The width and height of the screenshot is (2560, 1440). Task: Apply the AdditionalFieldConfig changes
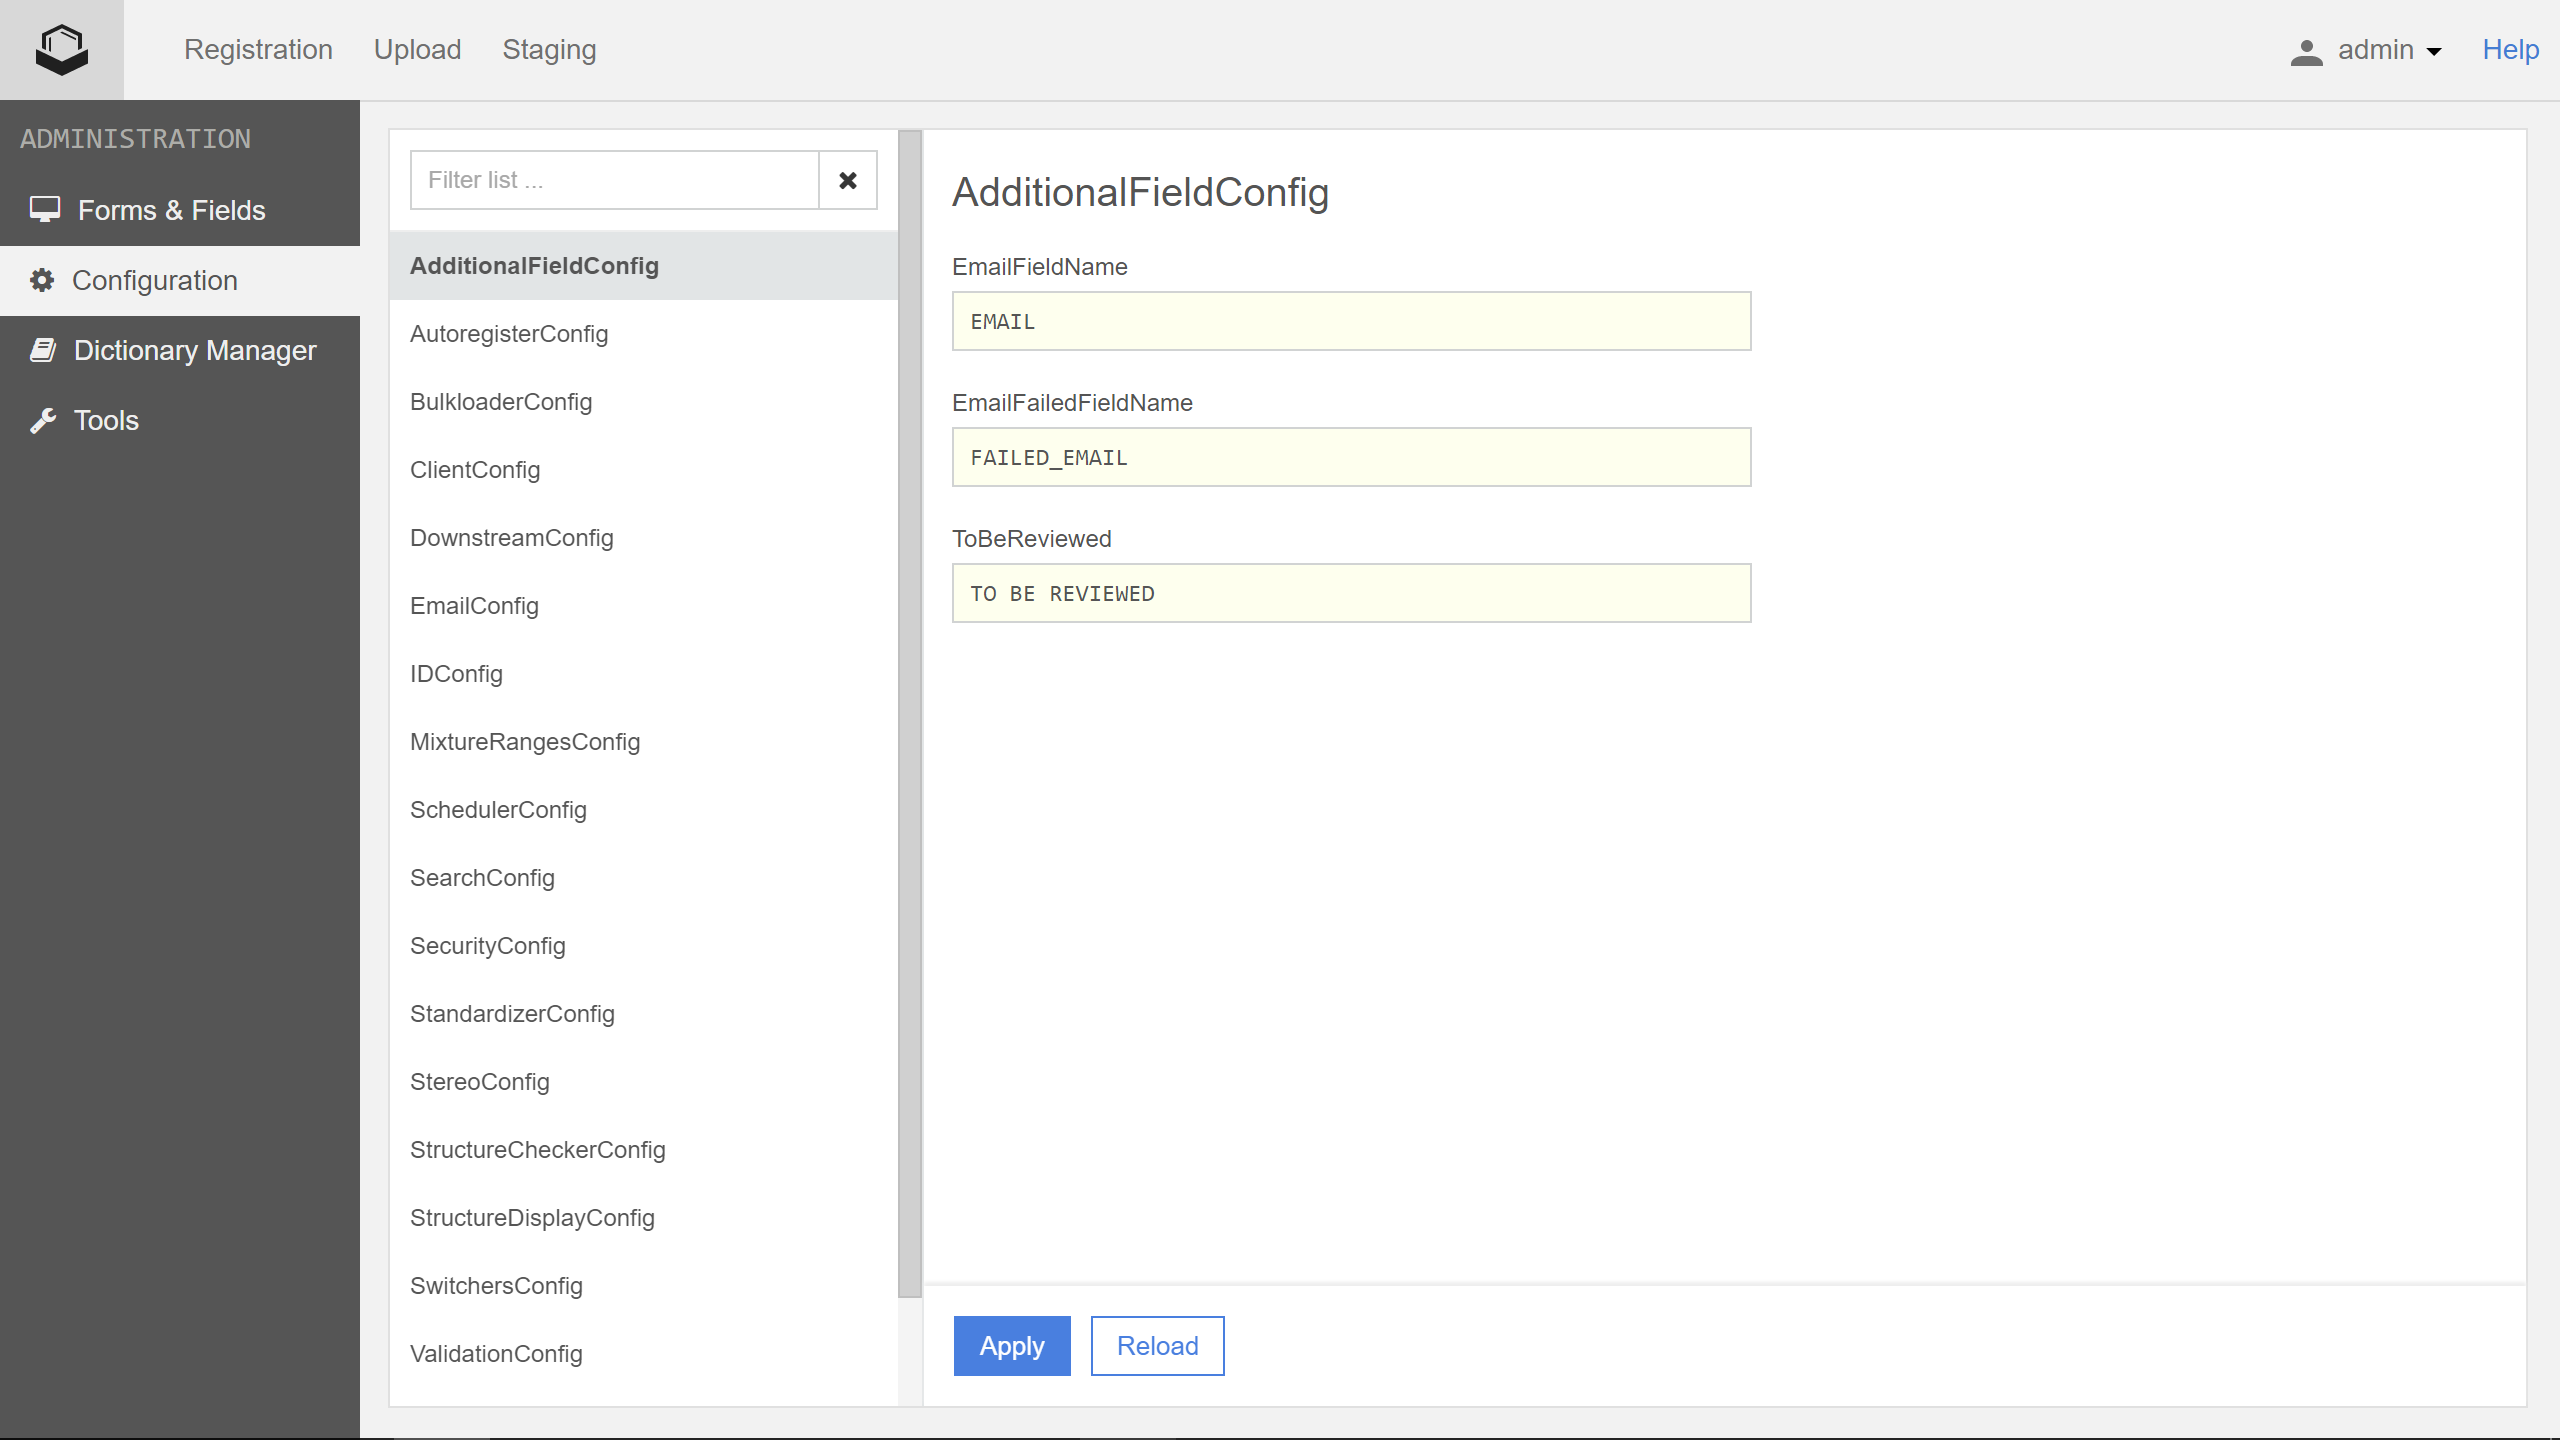[x=1011, y=1345]
